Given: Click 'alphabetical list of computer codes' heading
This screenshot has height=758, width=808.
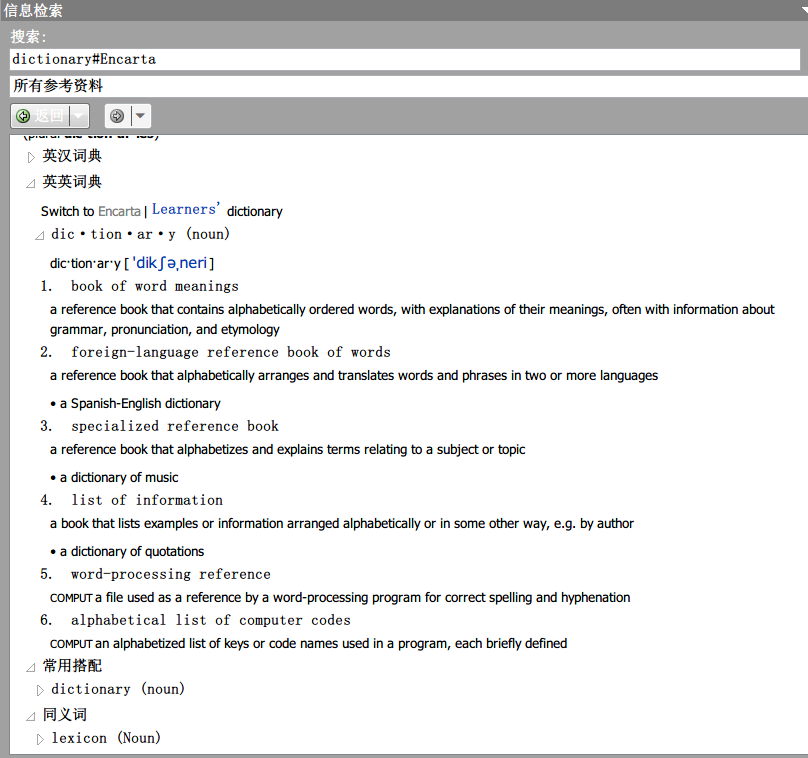Looking at the screenshot, I should click(x=211, y=620).
